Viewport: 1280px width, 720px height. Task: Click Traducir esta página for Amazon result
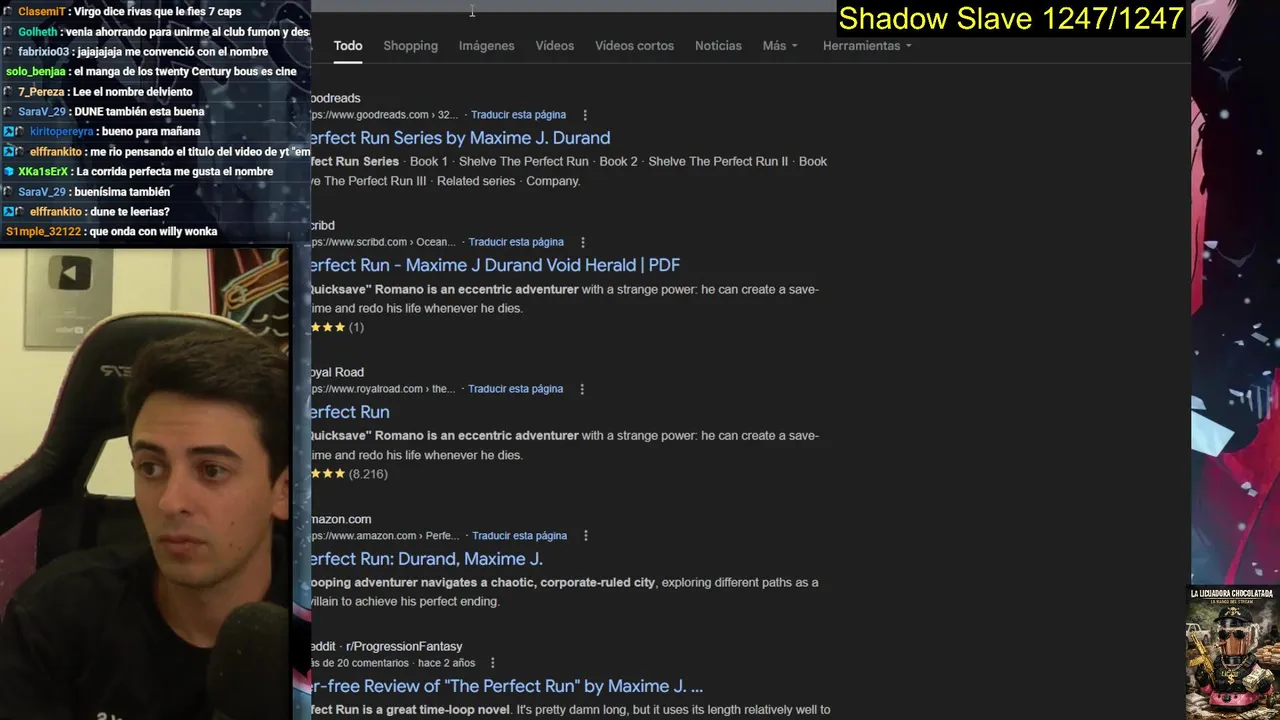coord(519,536)
